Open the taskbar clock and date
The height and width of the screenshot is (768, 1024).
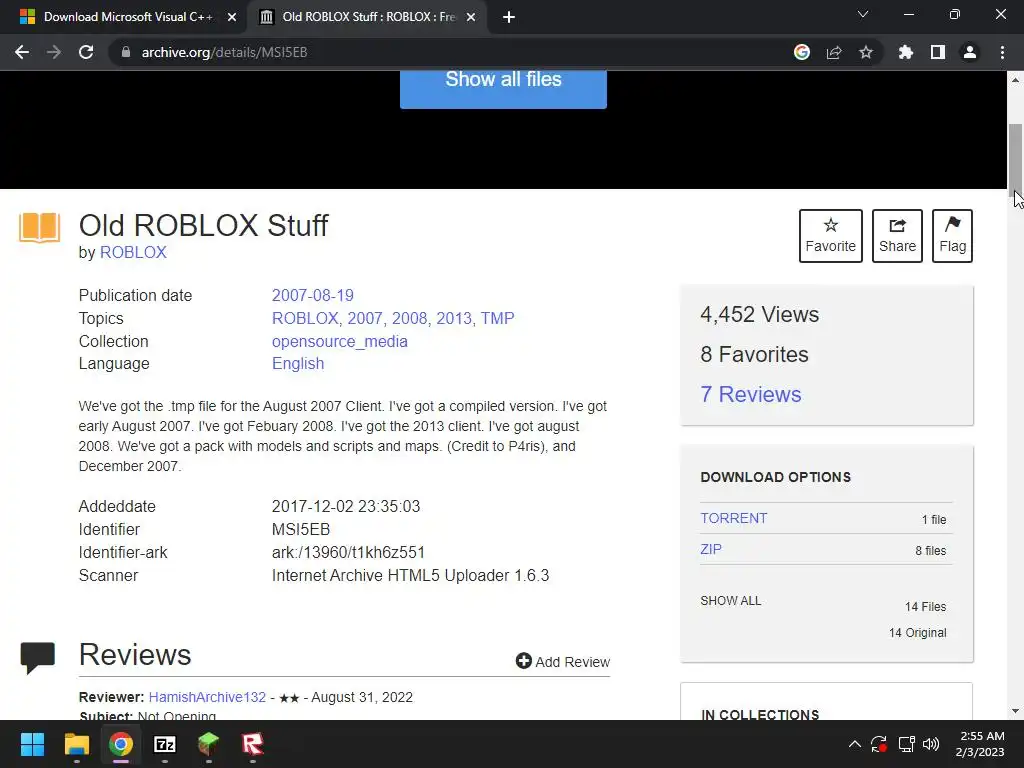point(981,744)
